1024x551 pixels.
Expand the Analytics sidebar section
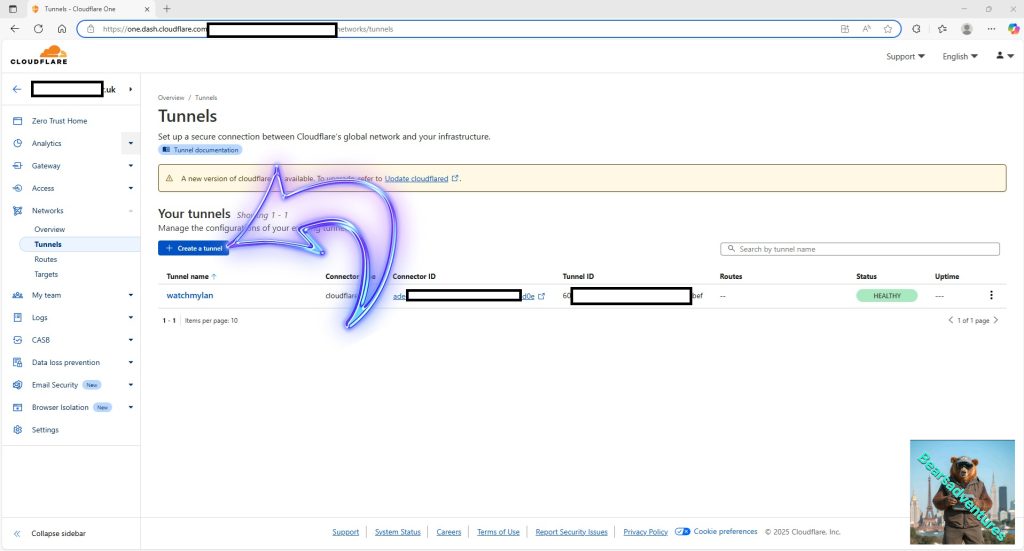click(x=130, y=144)
